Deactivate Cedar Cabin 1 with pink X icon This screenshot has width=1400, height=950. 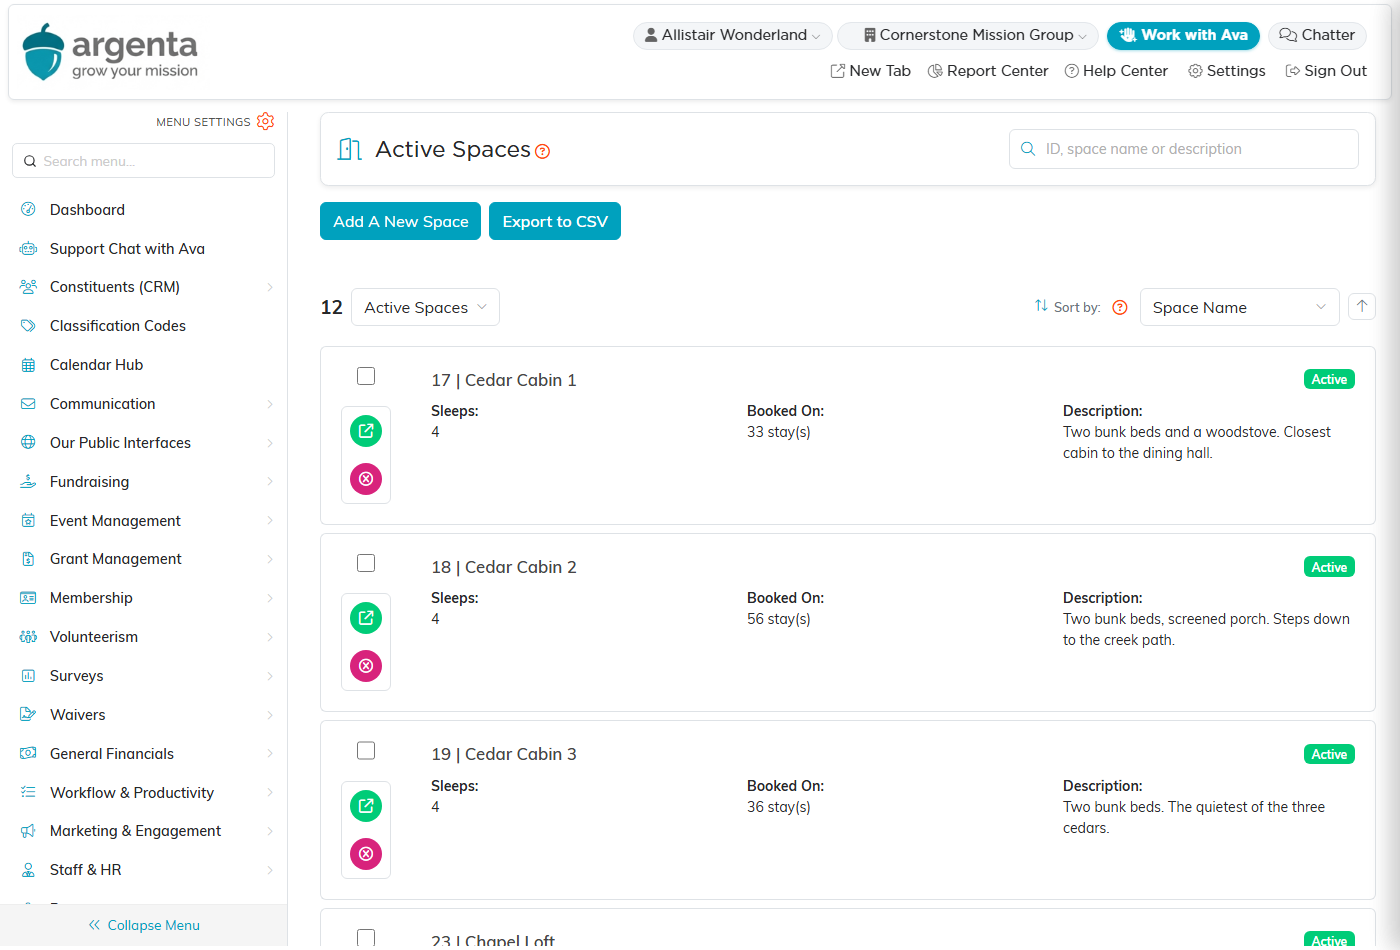[366, 479]
